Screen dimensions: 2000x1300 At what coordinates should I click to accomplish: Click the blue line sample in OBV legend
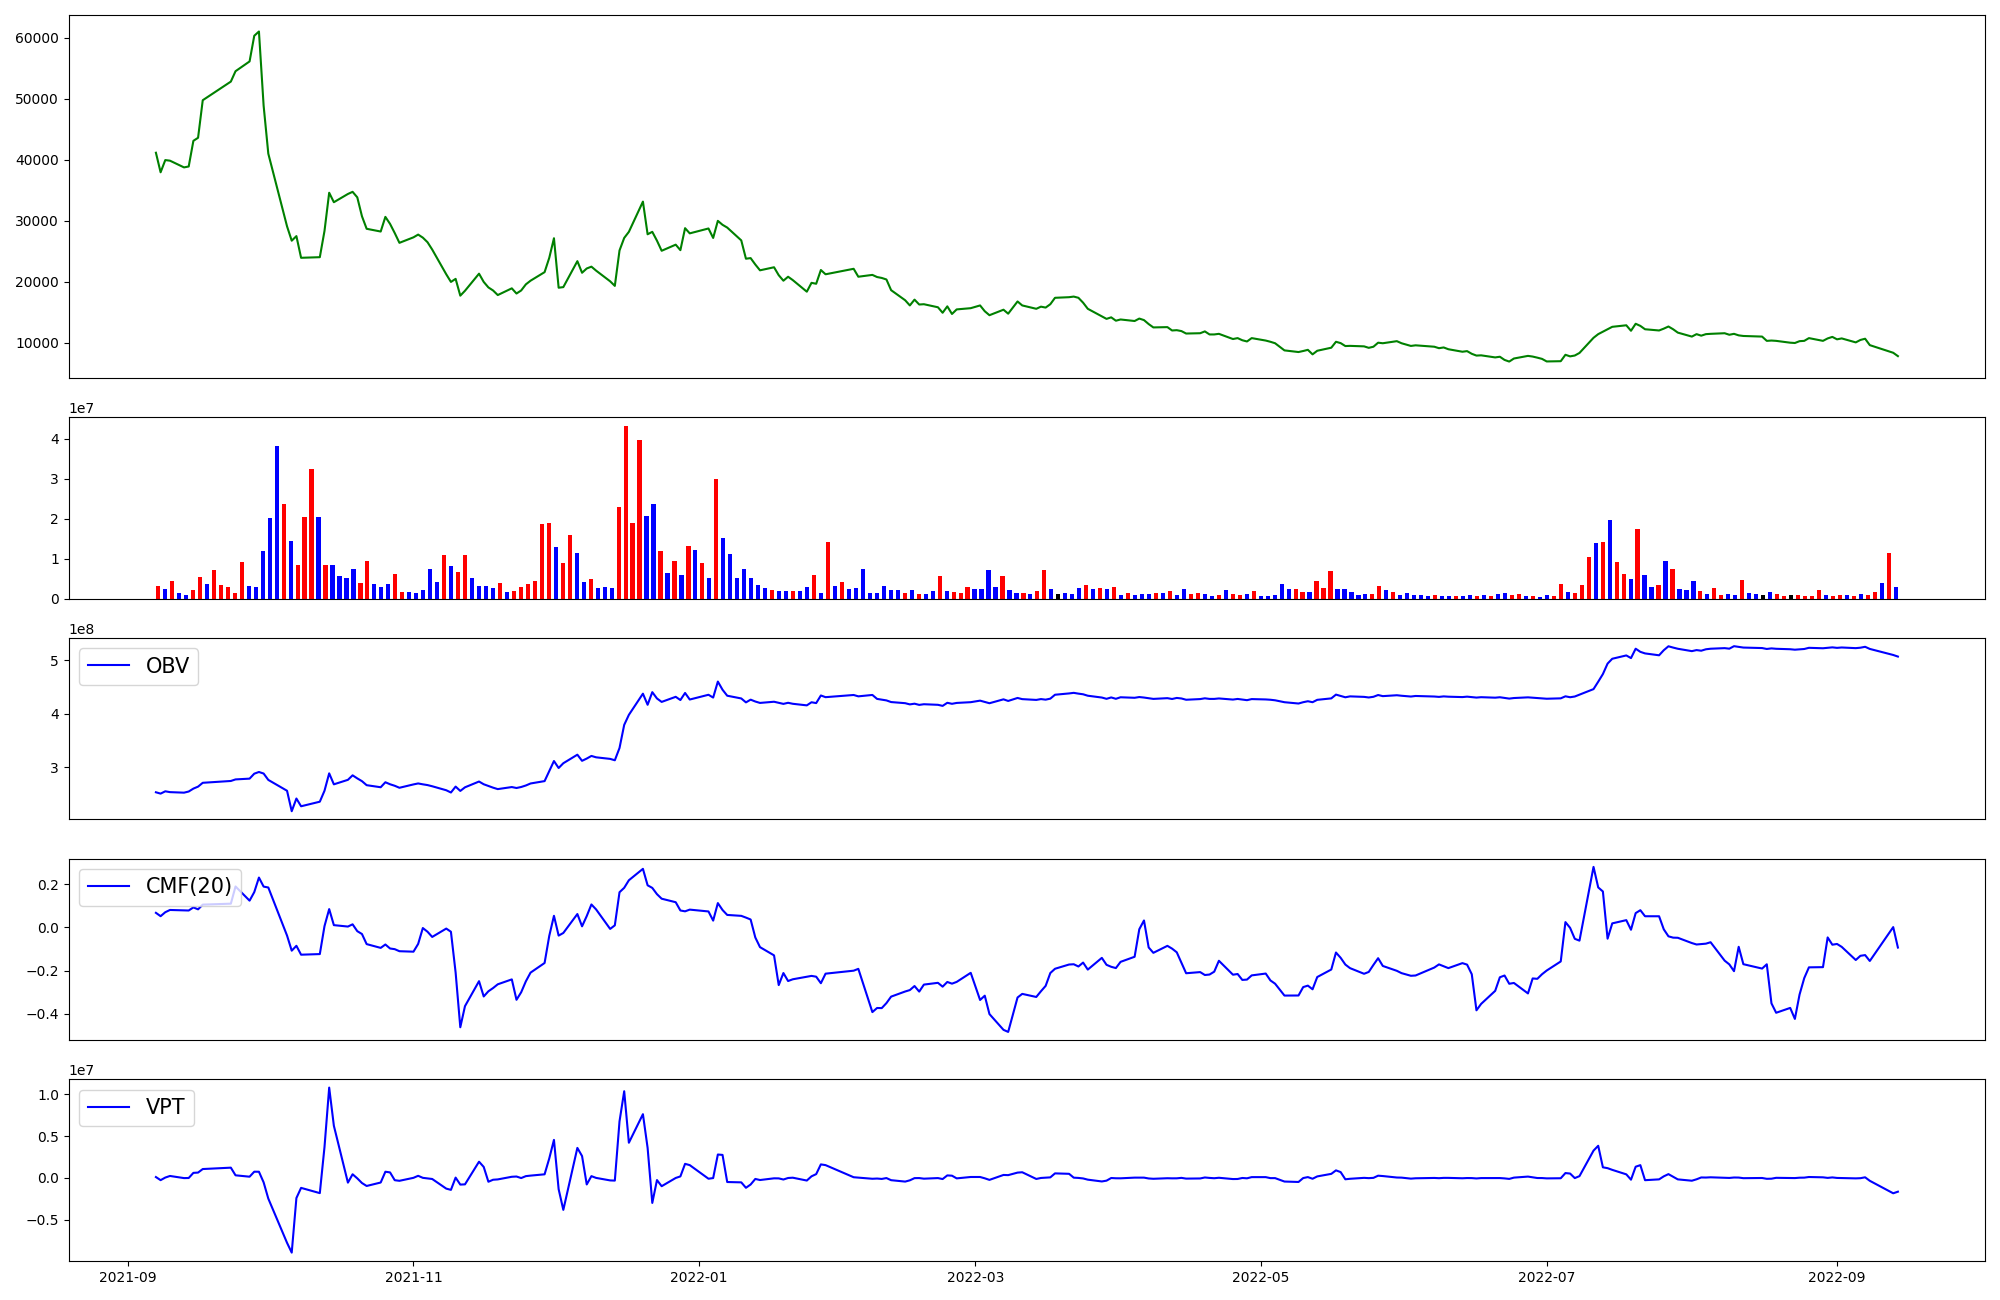(x=110, y=666)
